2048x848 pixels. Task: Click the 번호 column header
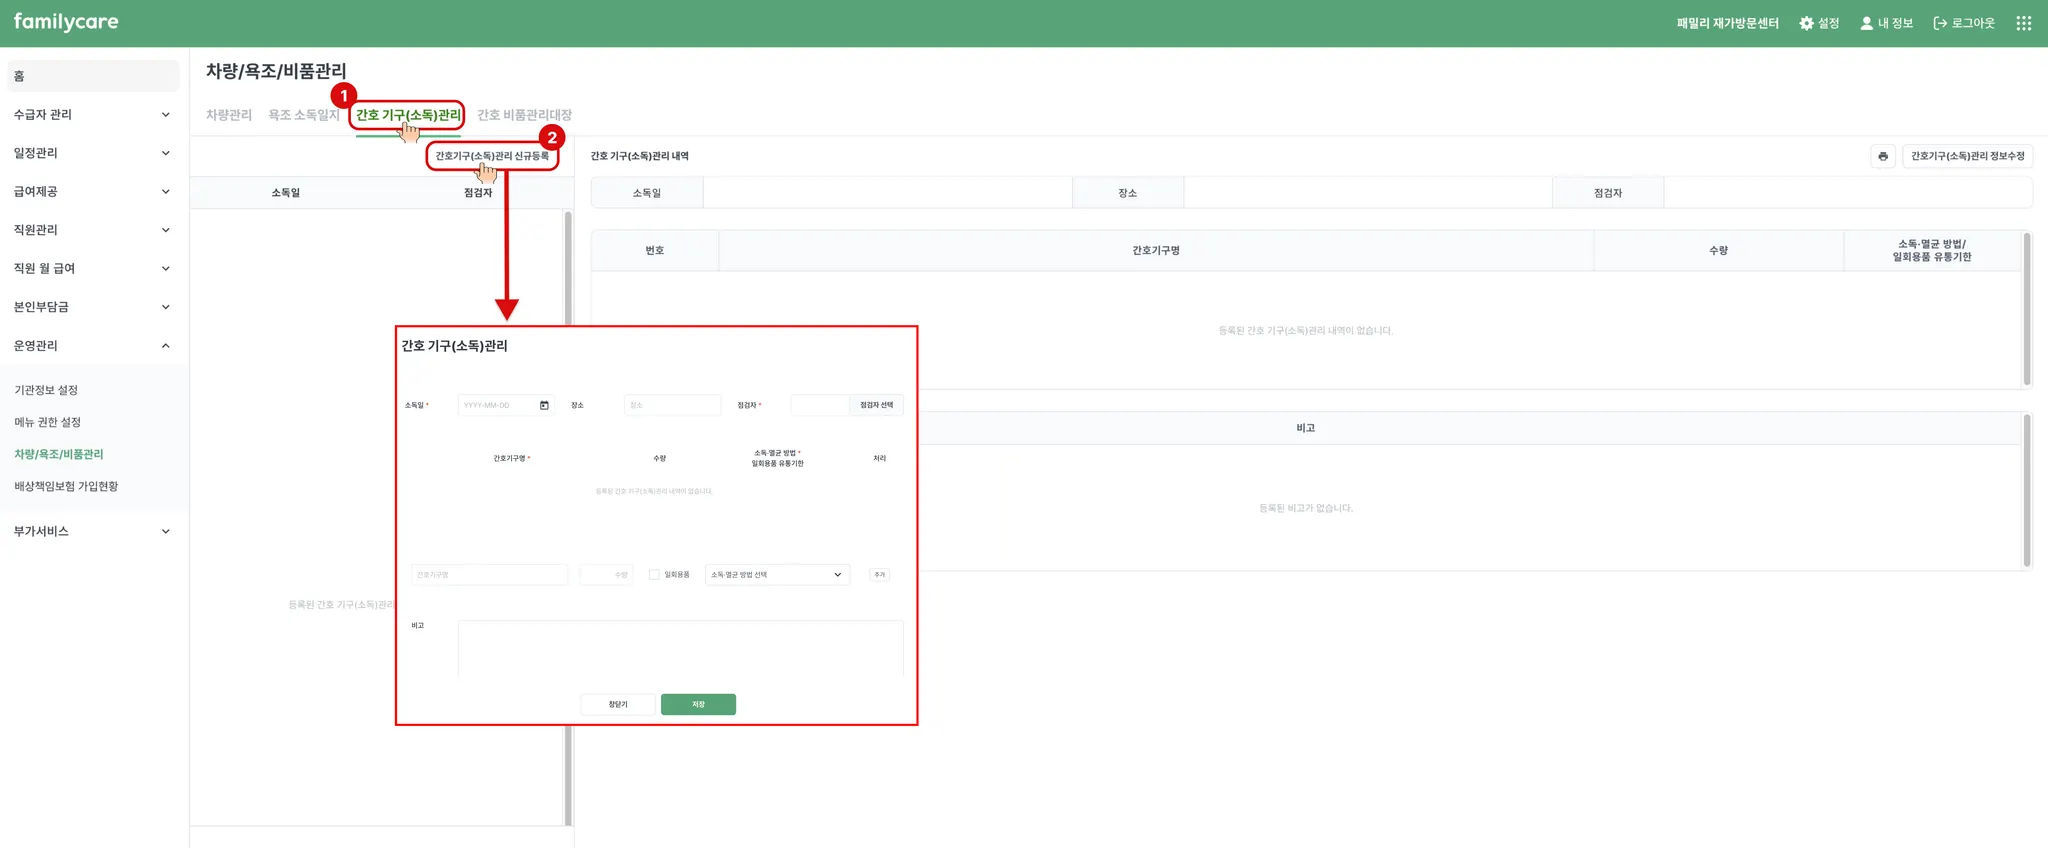pos(655,251)
